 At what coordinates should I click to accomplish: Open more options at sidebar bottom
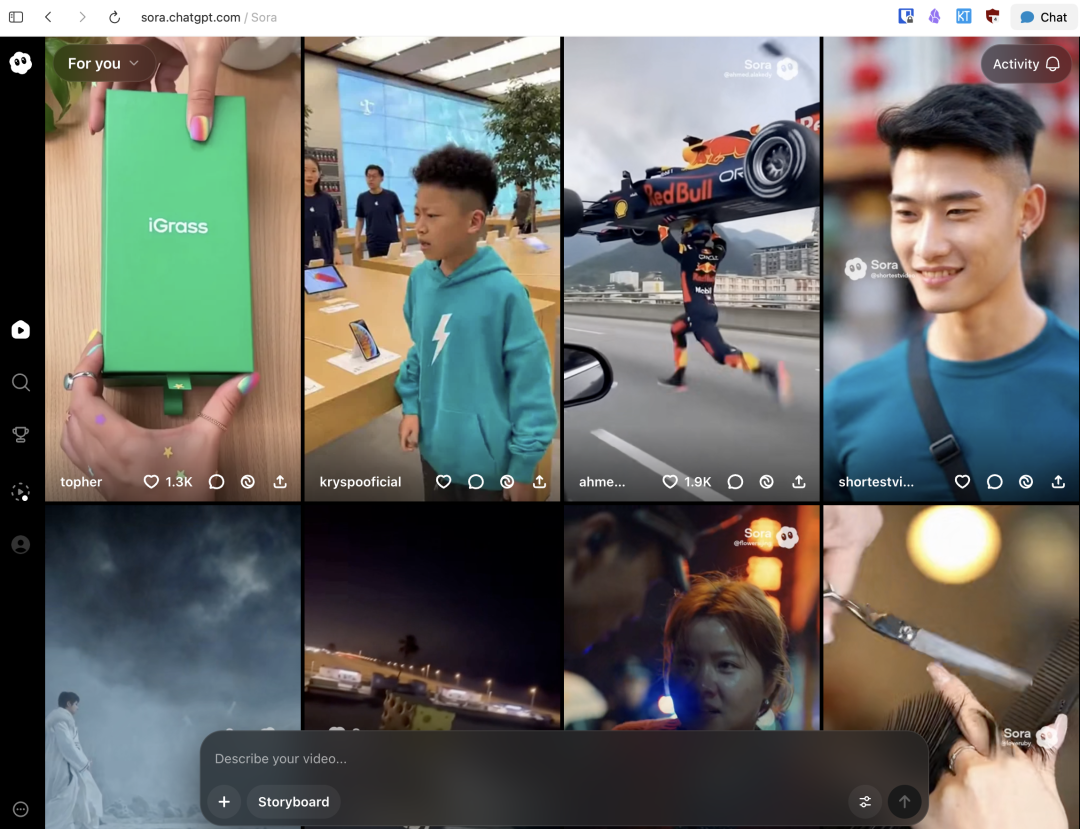point(21,809)
